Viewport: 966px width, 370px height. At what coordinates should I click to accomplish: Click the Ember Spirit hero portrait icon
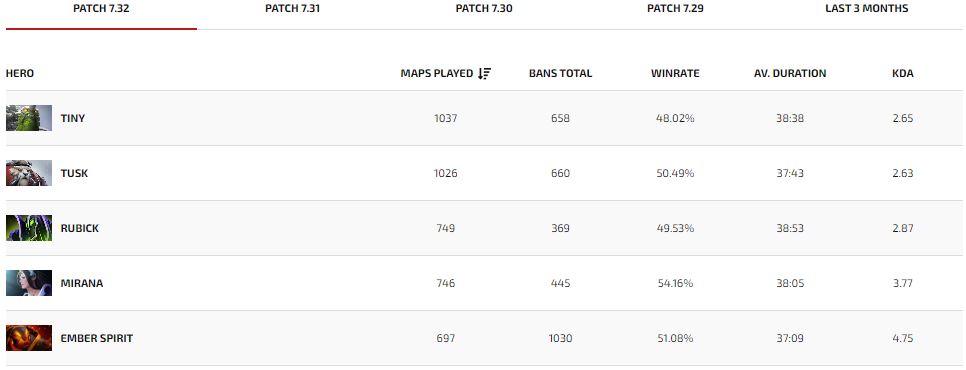pyautogui.click(x=29, y=338)
